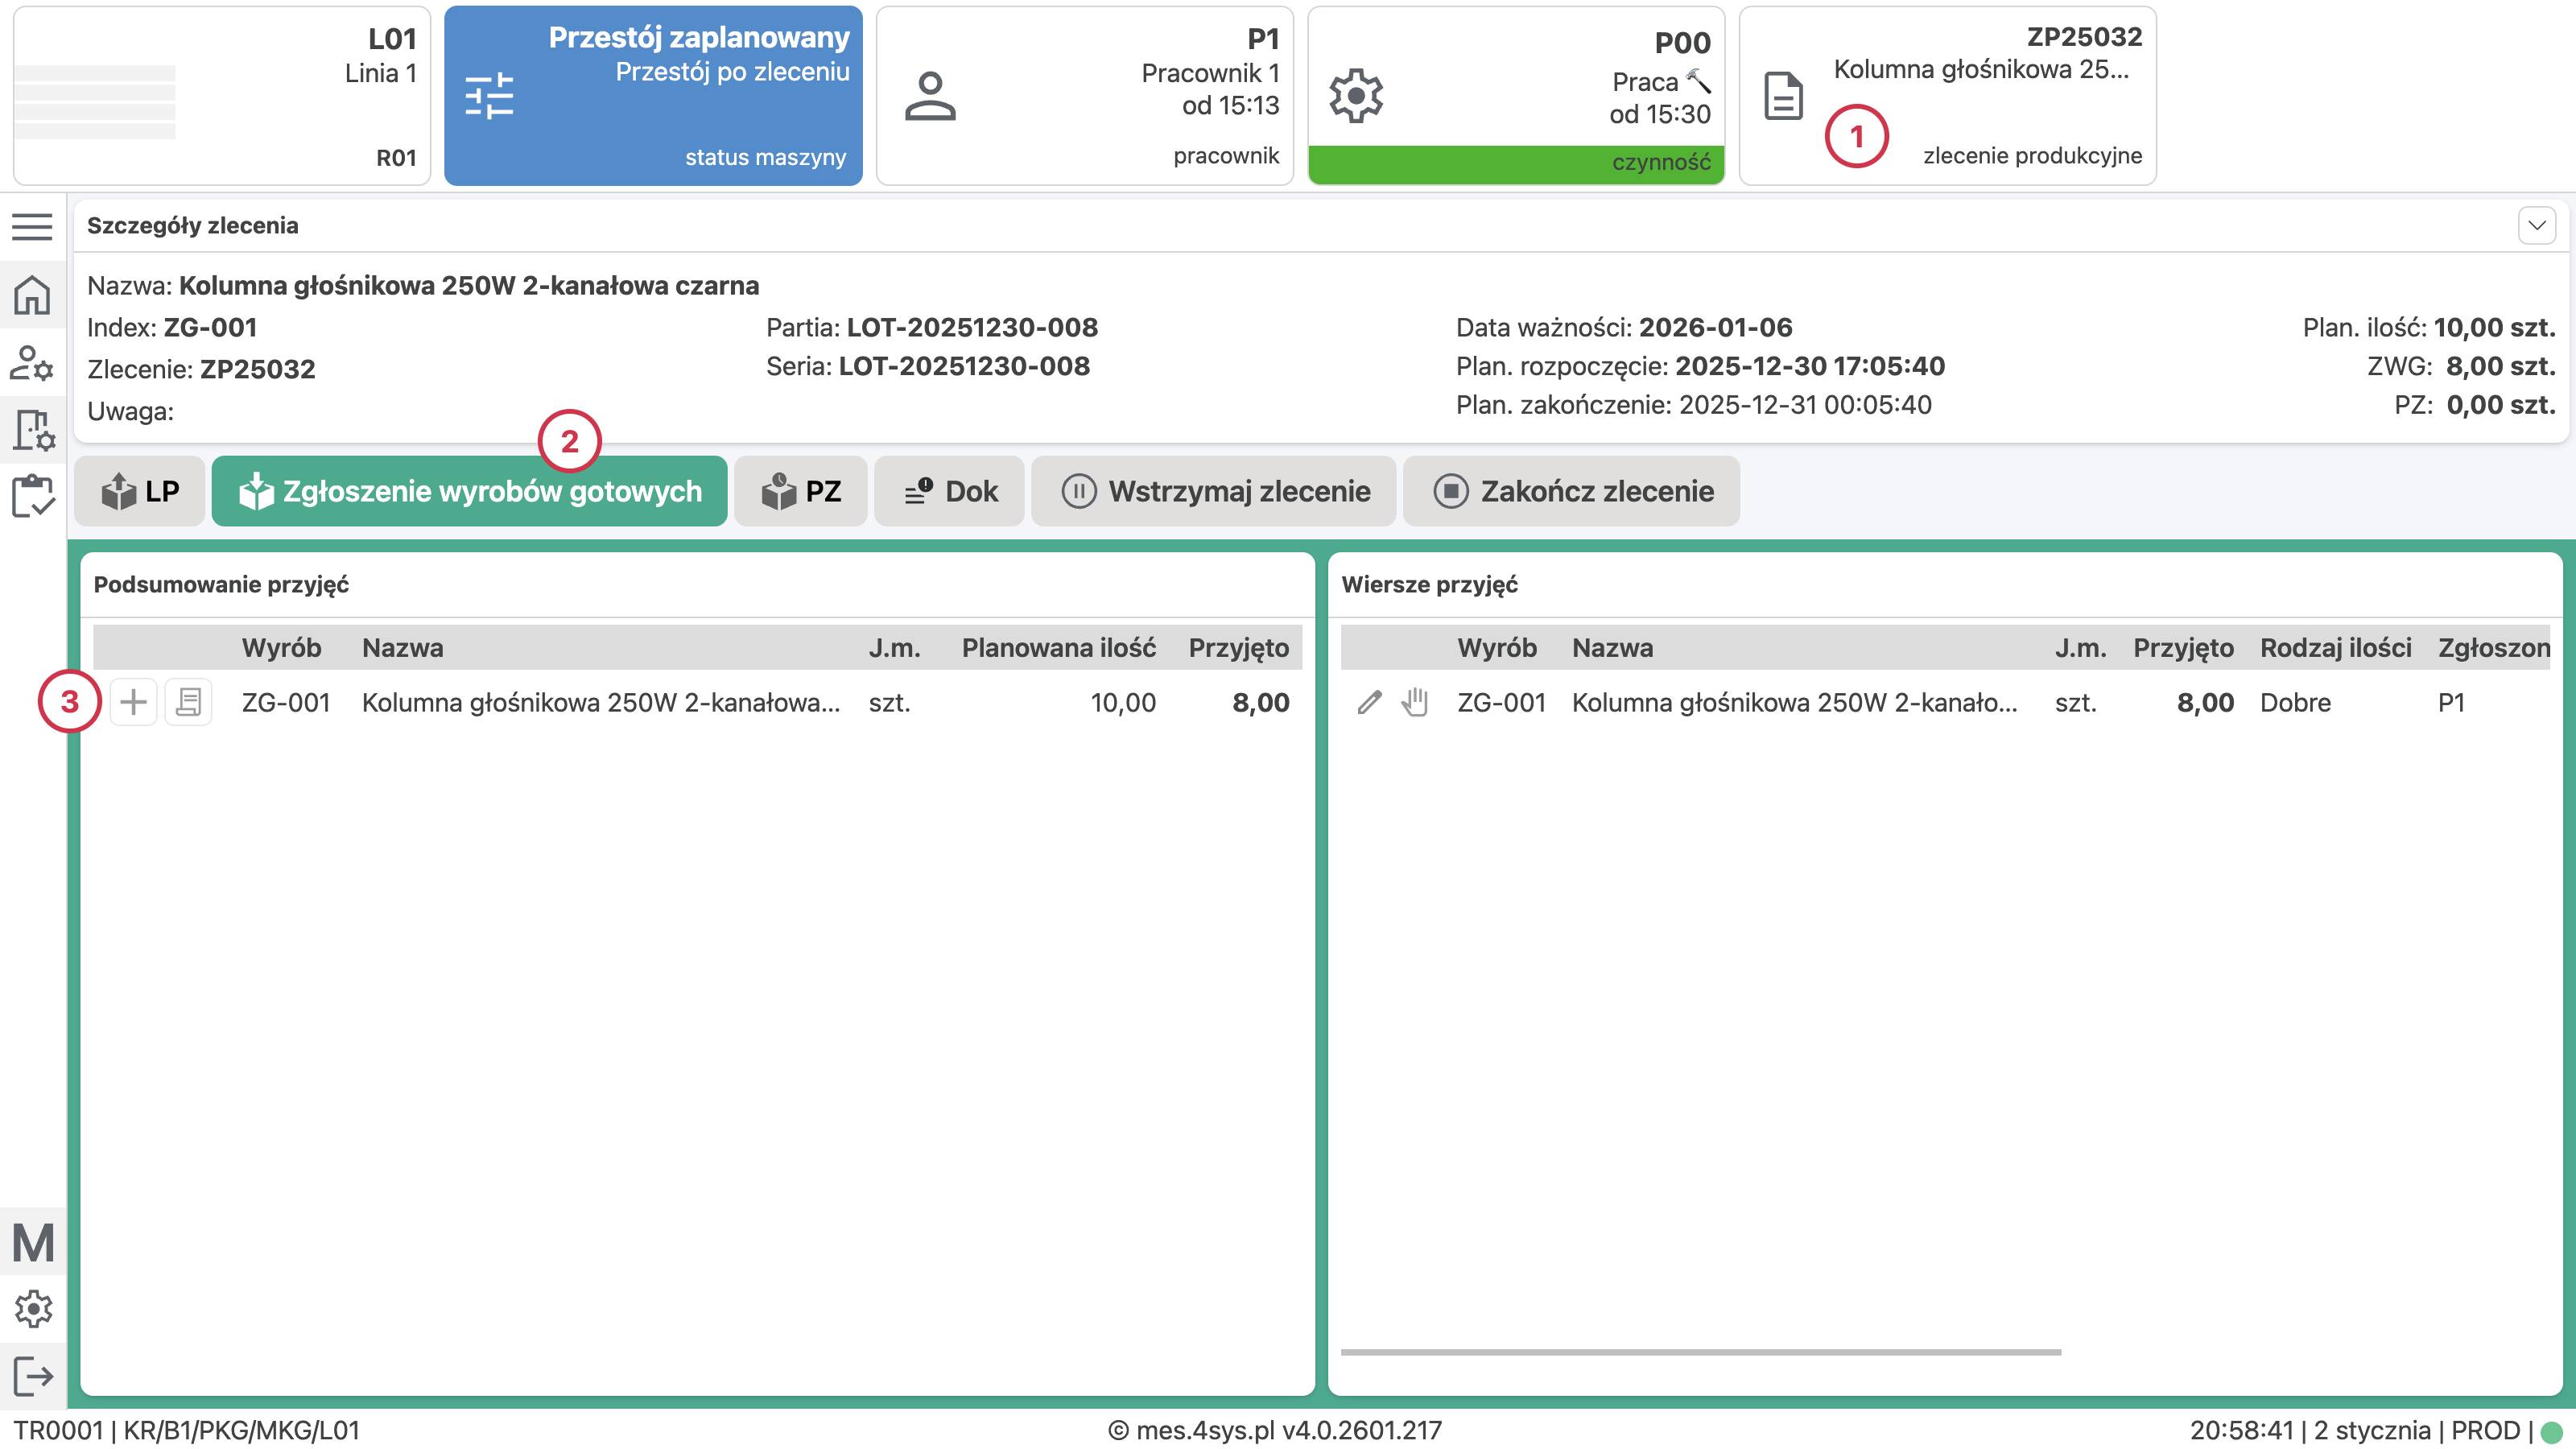The width and height of the screenshot is (2576, 1449).
Task: Edit receipt row with pencil icon
Action: (x=1369, y=702)
